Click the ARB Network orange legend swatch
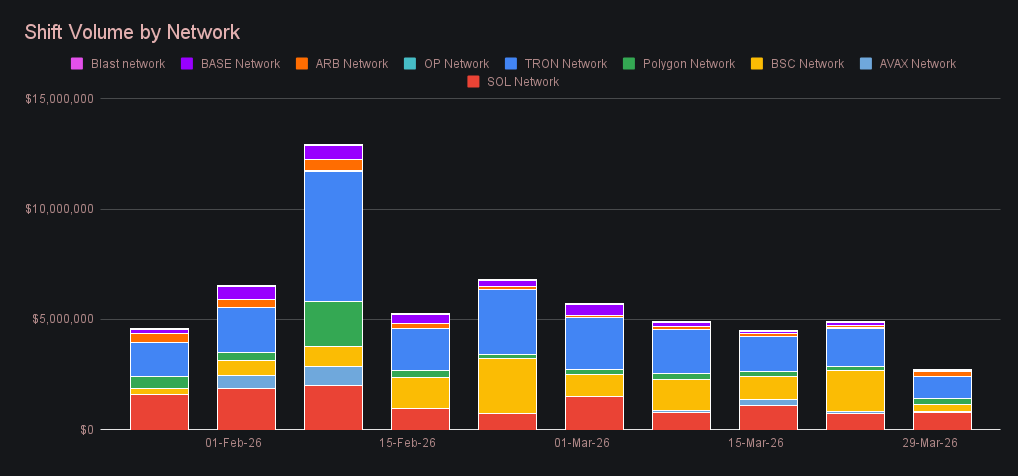The width and height of the screenshot is (1018, 476). pyautogui.click(x=301, y=64)
